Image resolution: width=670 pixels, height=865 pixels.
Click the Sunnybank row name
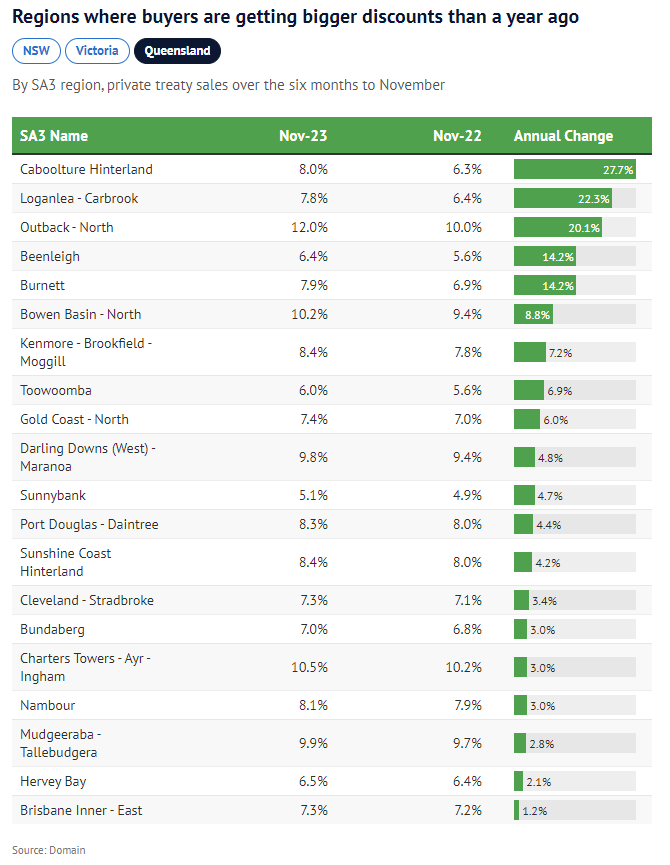pos(52,495)
